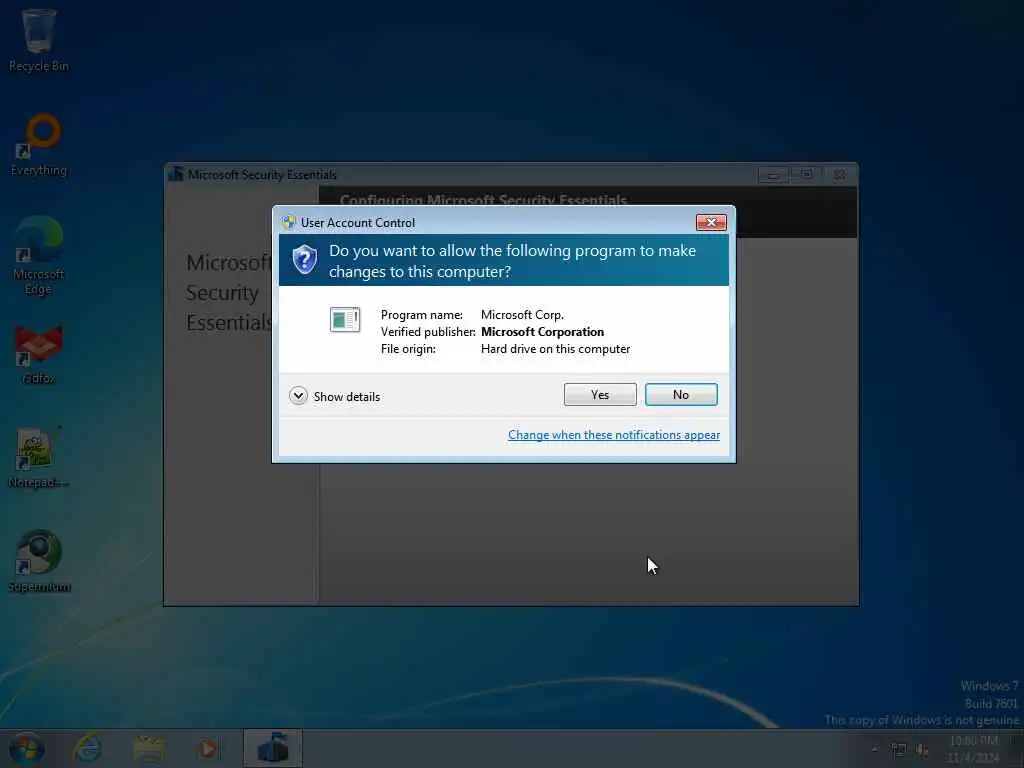Select 'Microsoft Corp.' program name text

pyautogui.click(x=522, y=315)
